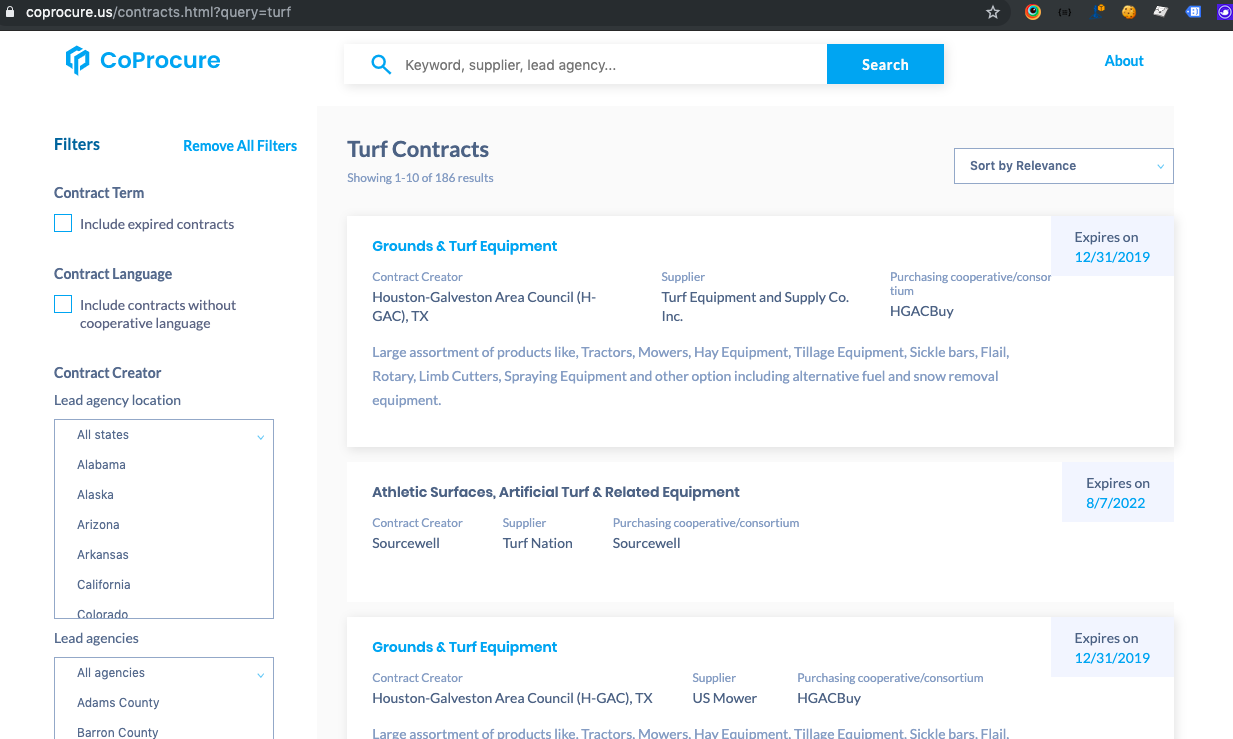
Task: Open the purple circular extension icon
Action: point(1225,12)
